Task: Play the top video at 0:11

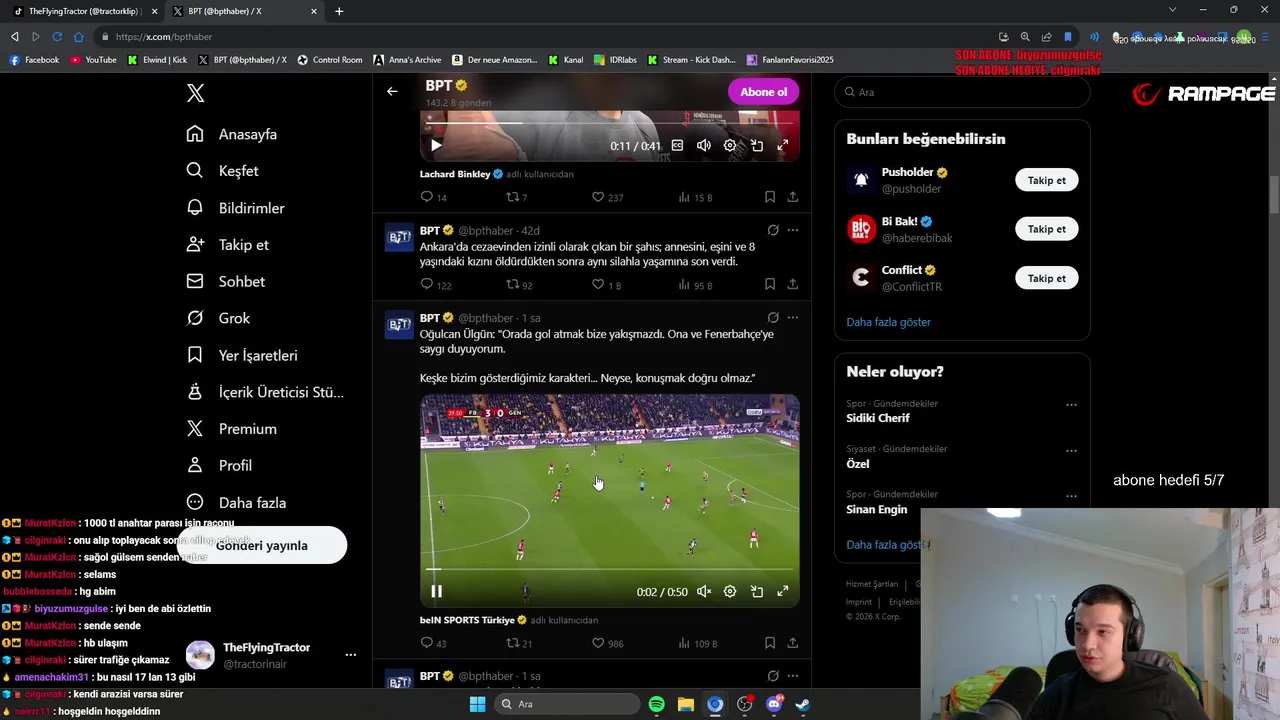Action: click(436, 145)
